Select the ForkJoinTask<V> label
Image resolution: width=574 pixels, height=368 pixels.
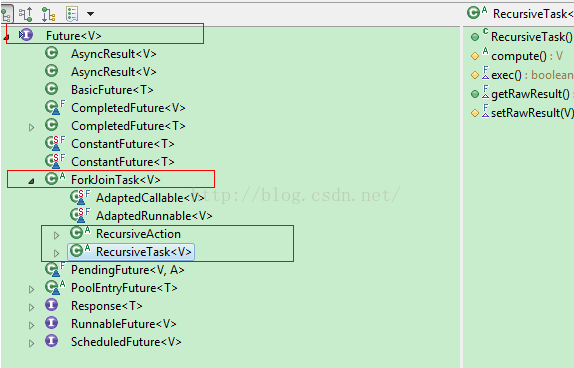click(x=116, y=180)
